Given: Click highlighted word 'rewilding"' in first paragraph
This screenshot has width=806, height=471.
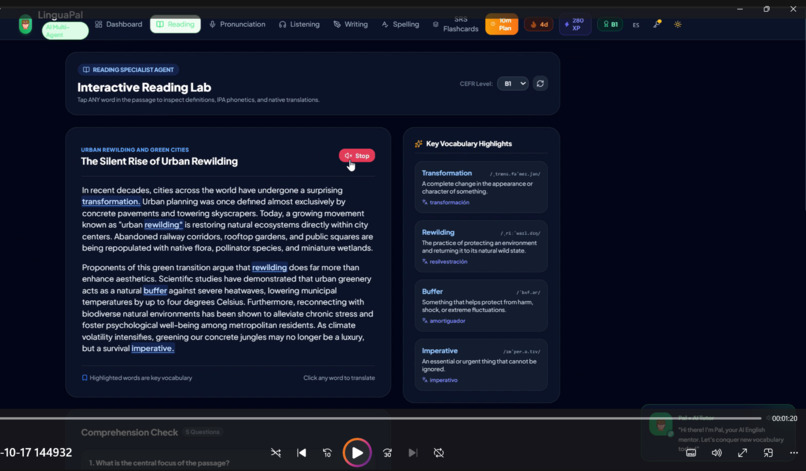Looking at the screenshot, I should tap(163, 225).
